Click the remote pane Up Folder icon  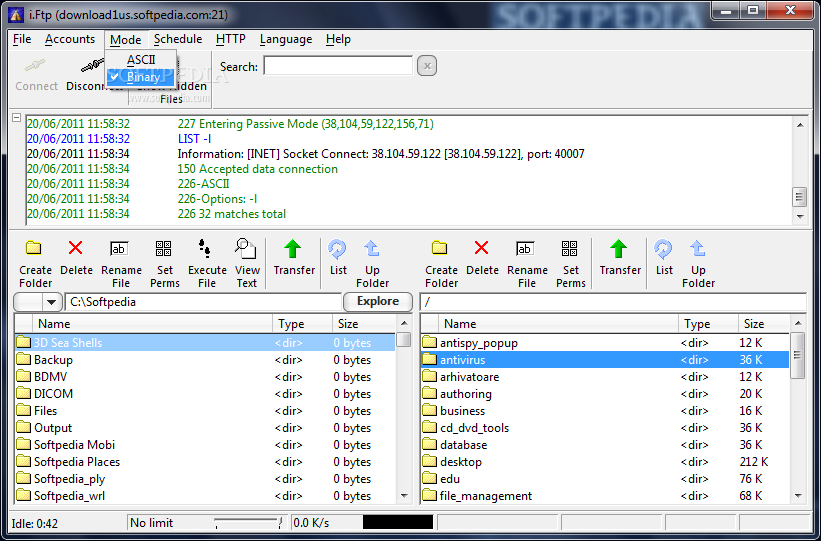pyautogui.click(x=697, y=248)
